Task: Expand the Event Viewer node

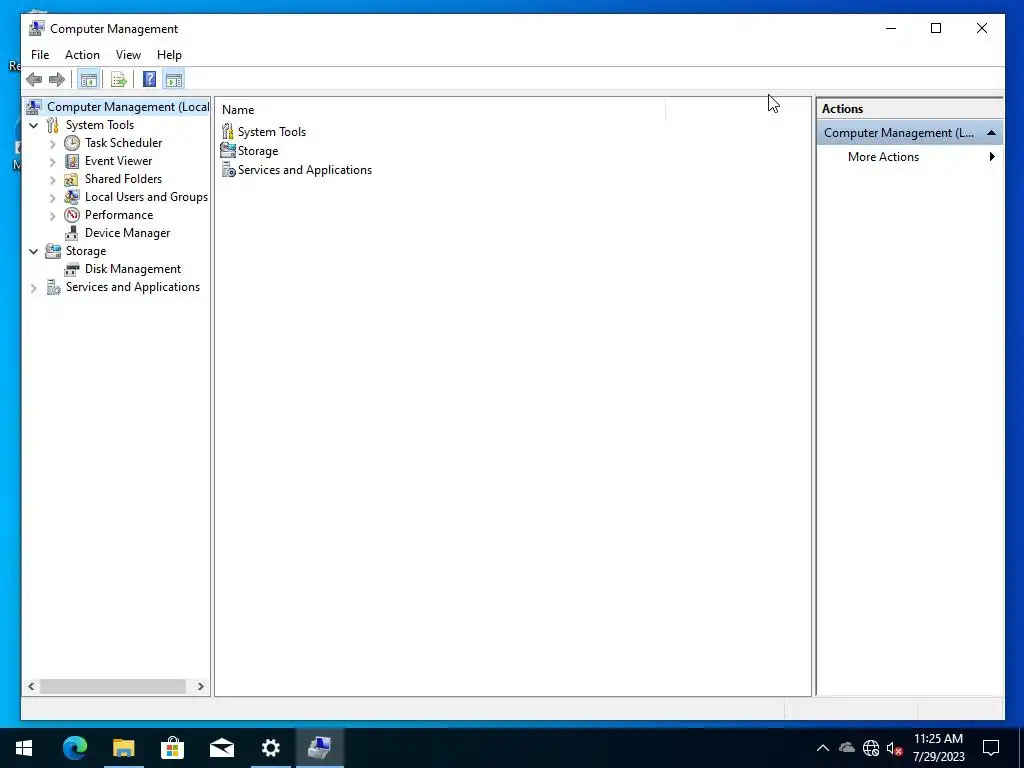Action: (x=53, y=161)
